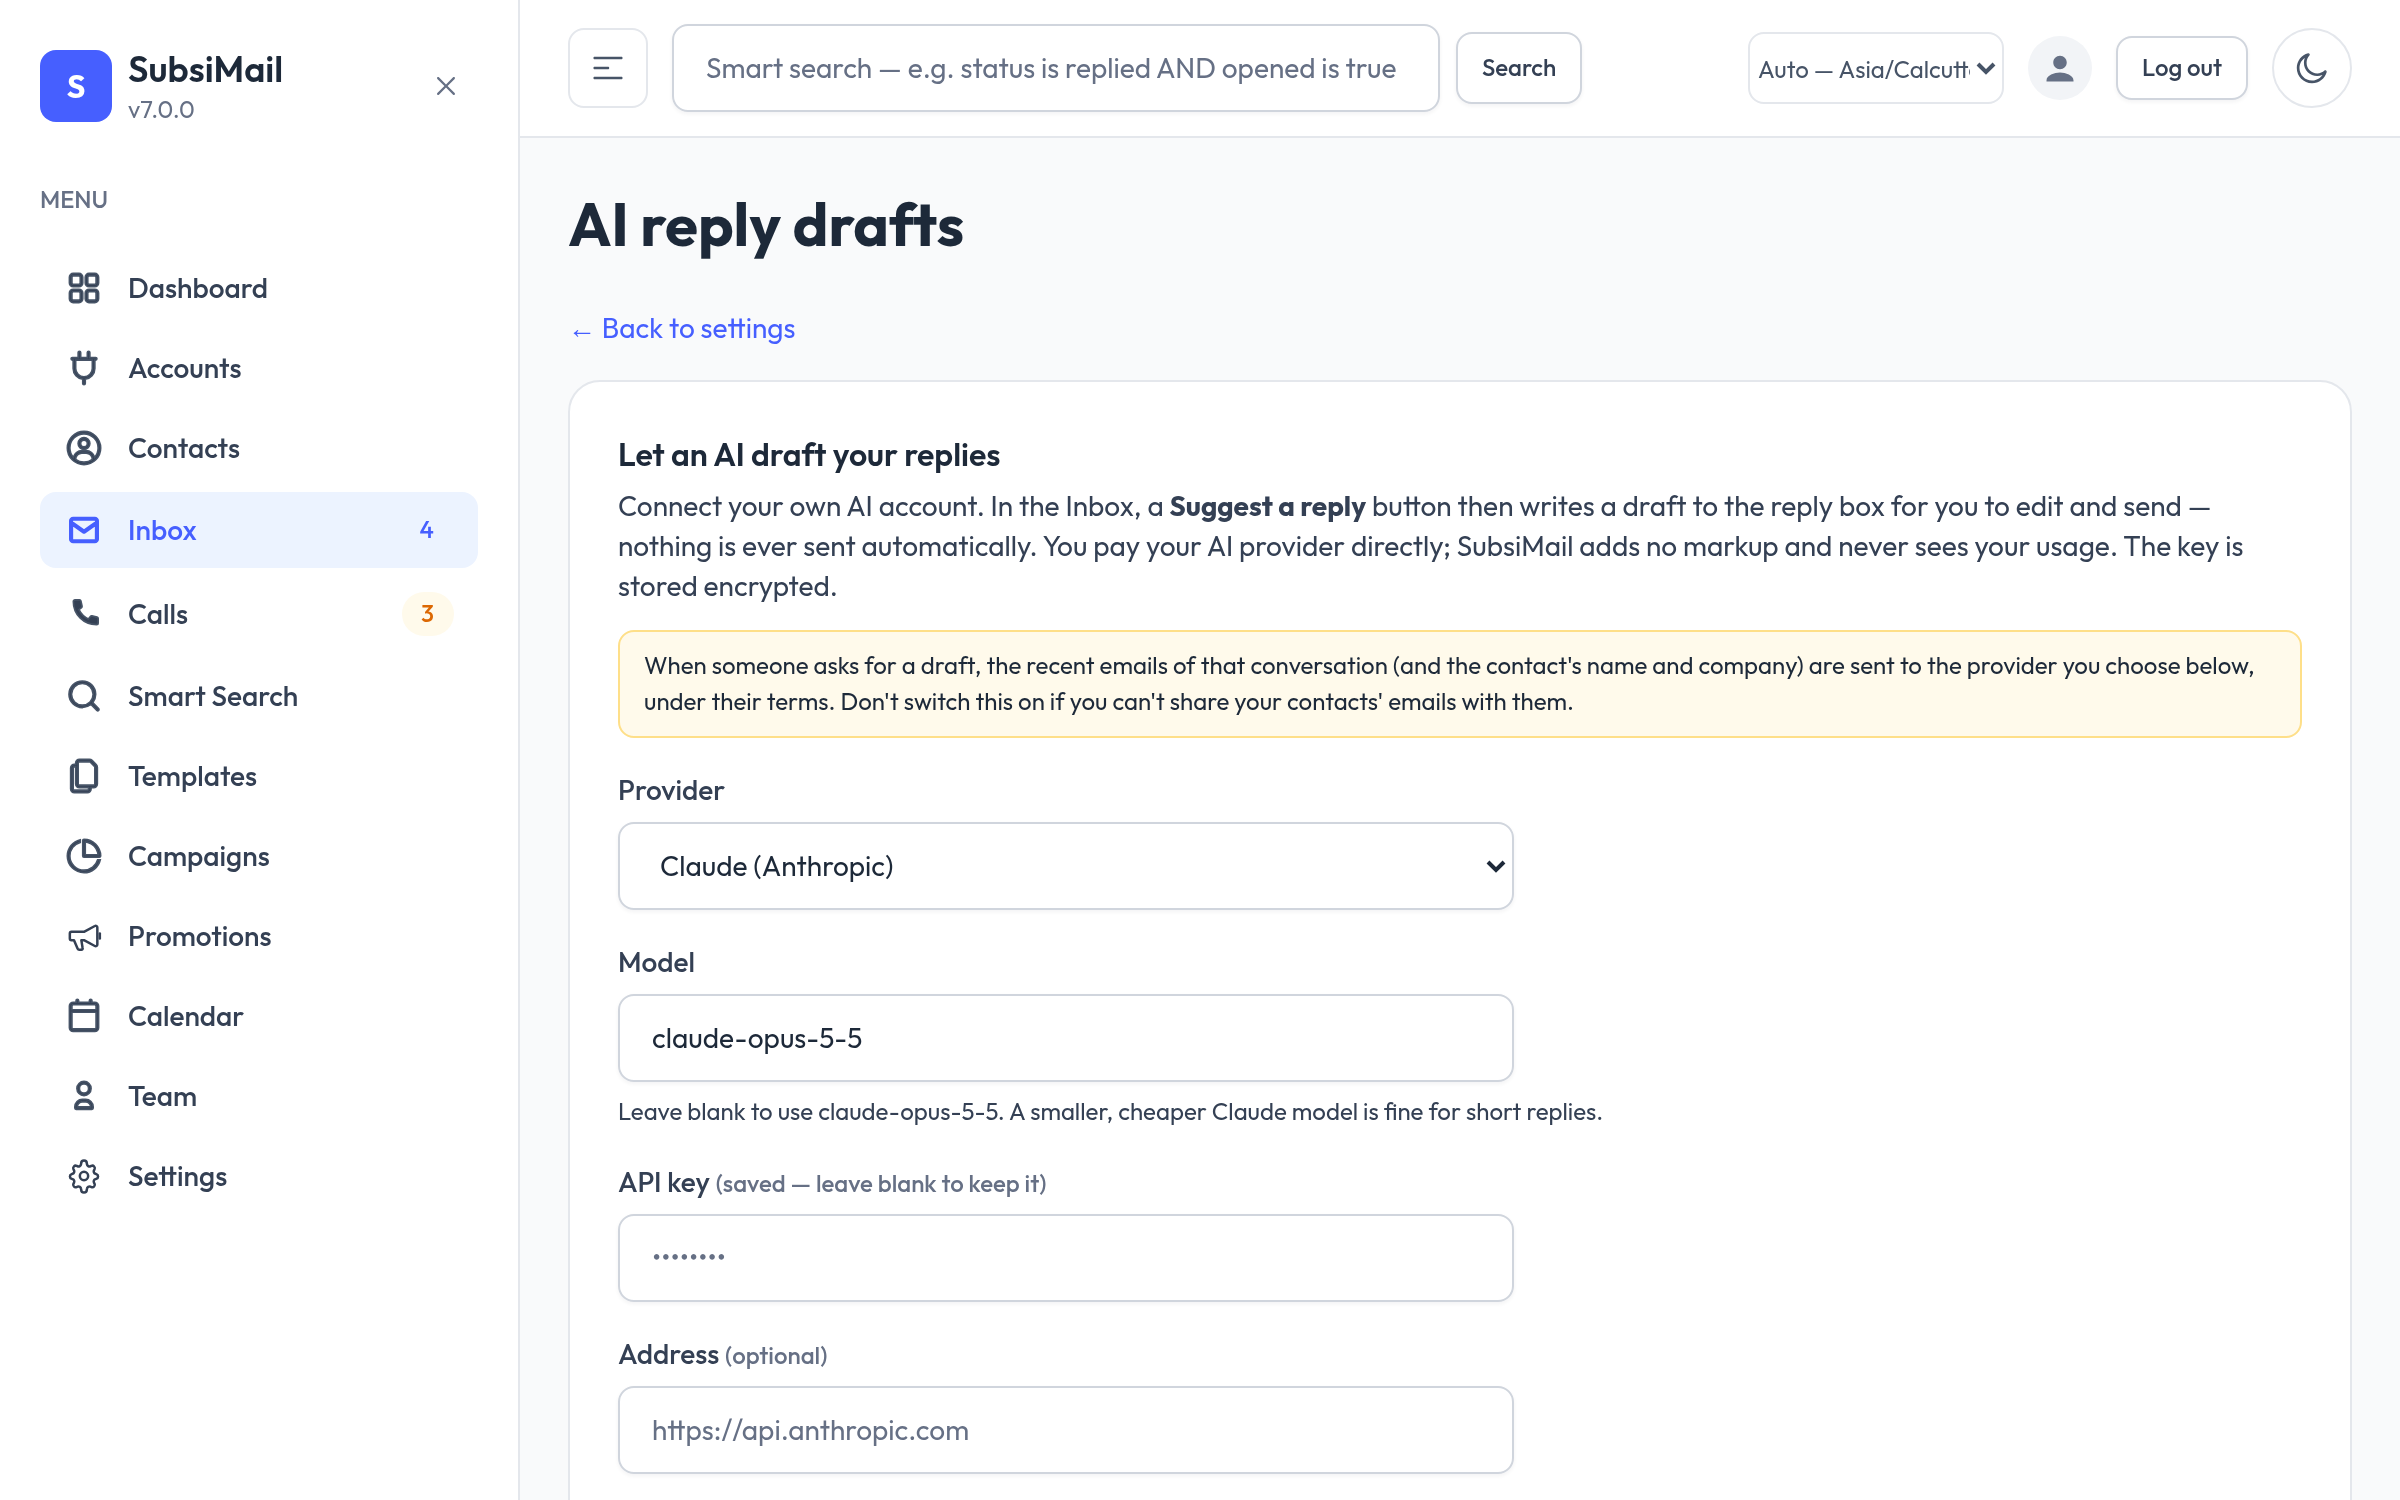This screenshot has height=1500, width=2400.
Task: Click the Promotions megaphone icon
Action: [x=84, y=936]
